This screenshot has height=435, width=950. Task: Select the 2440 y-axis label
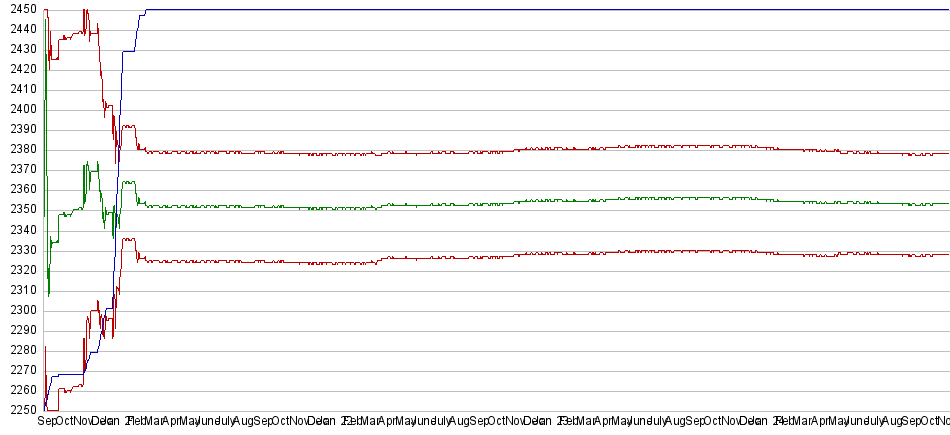tap(19, 29)
